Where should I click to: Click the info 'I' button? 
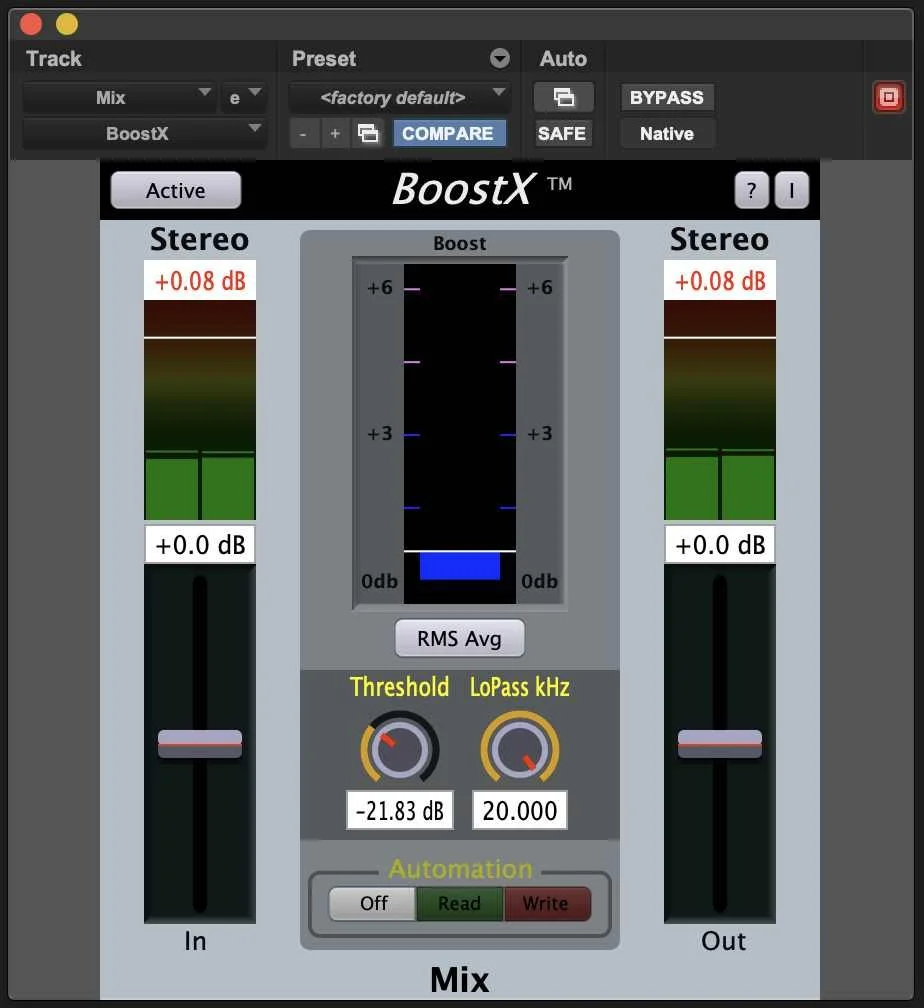point(792,190)
